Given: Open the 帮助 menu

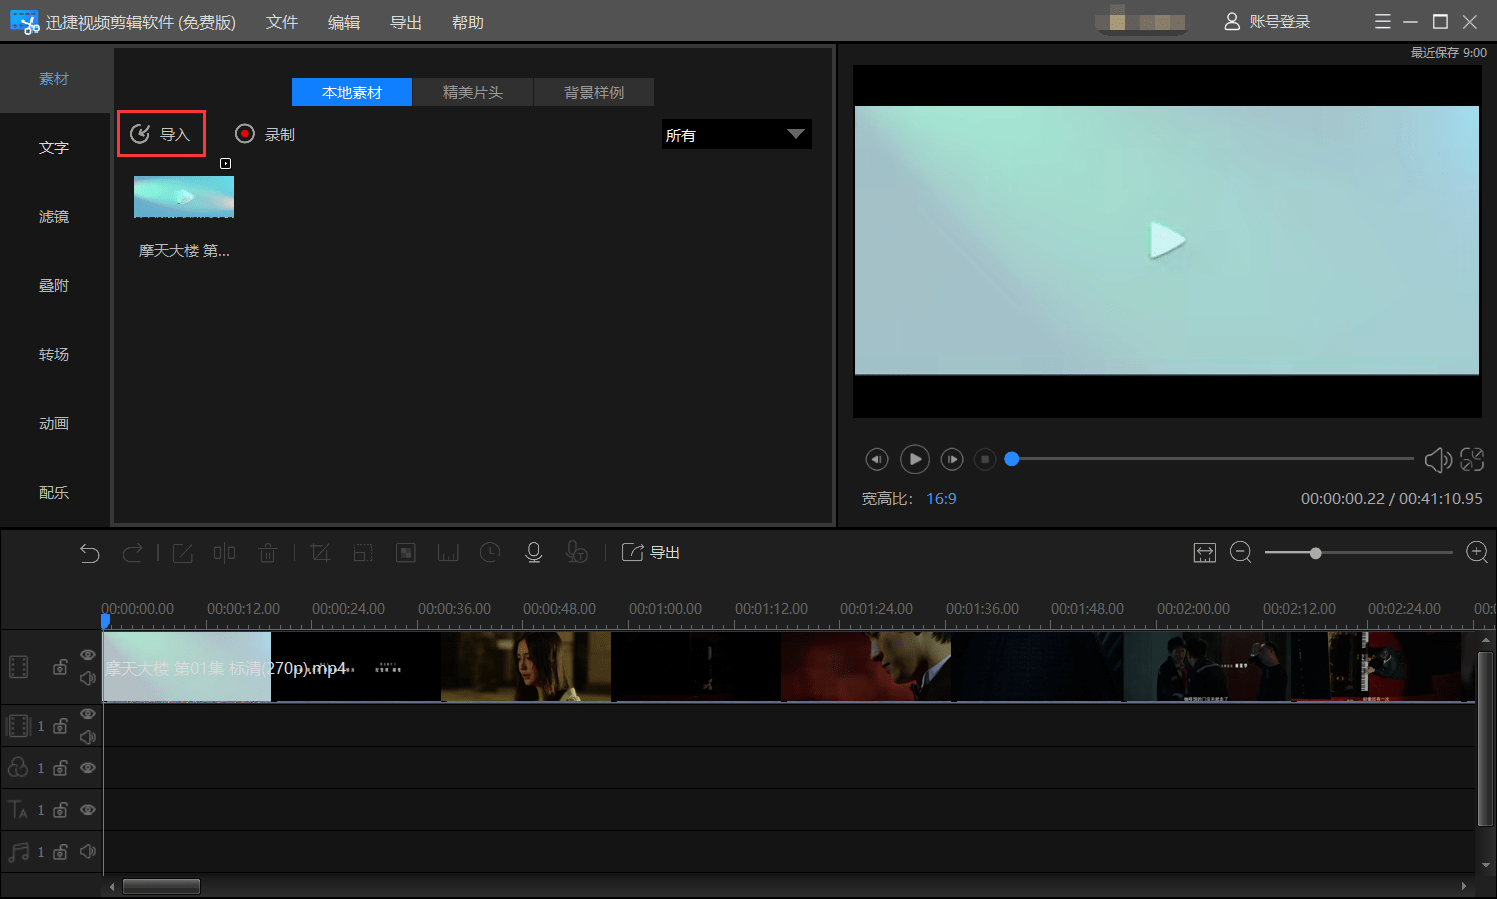Looking at the screenshot, I should point(468,22).
